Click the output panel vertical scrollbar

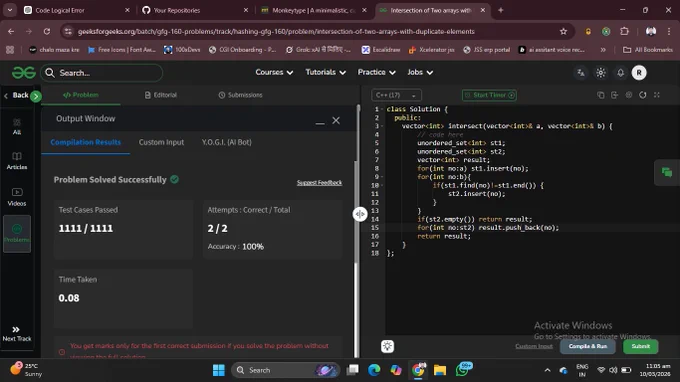(x=357, y=212)
